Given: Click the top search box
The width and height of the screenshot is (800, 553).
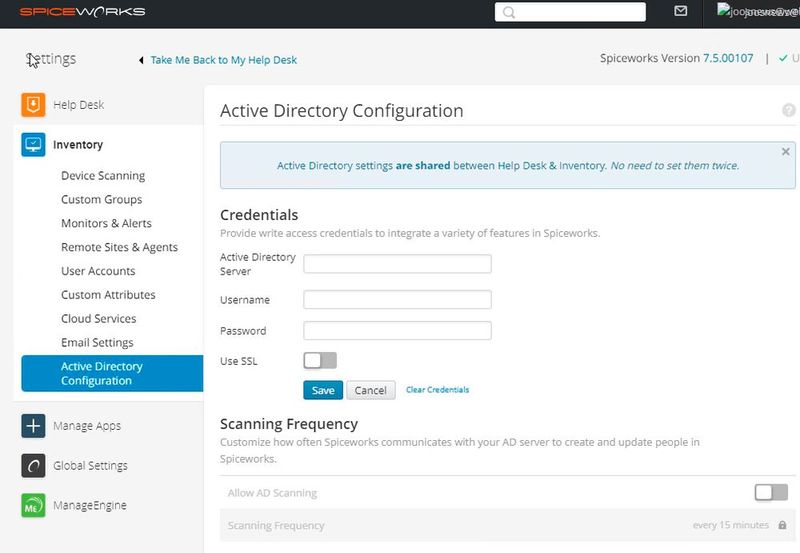Looking at the screenshot, I should [x=570, y=12].
